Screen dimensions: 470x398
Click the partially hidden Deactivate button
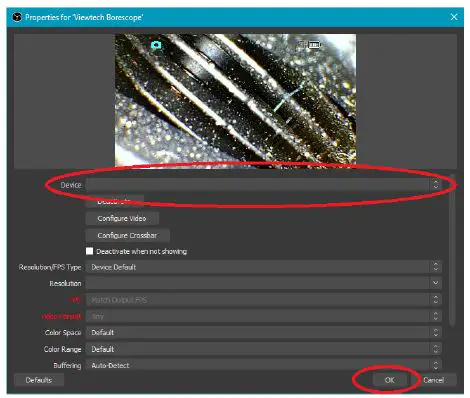[x=115, y=201]
